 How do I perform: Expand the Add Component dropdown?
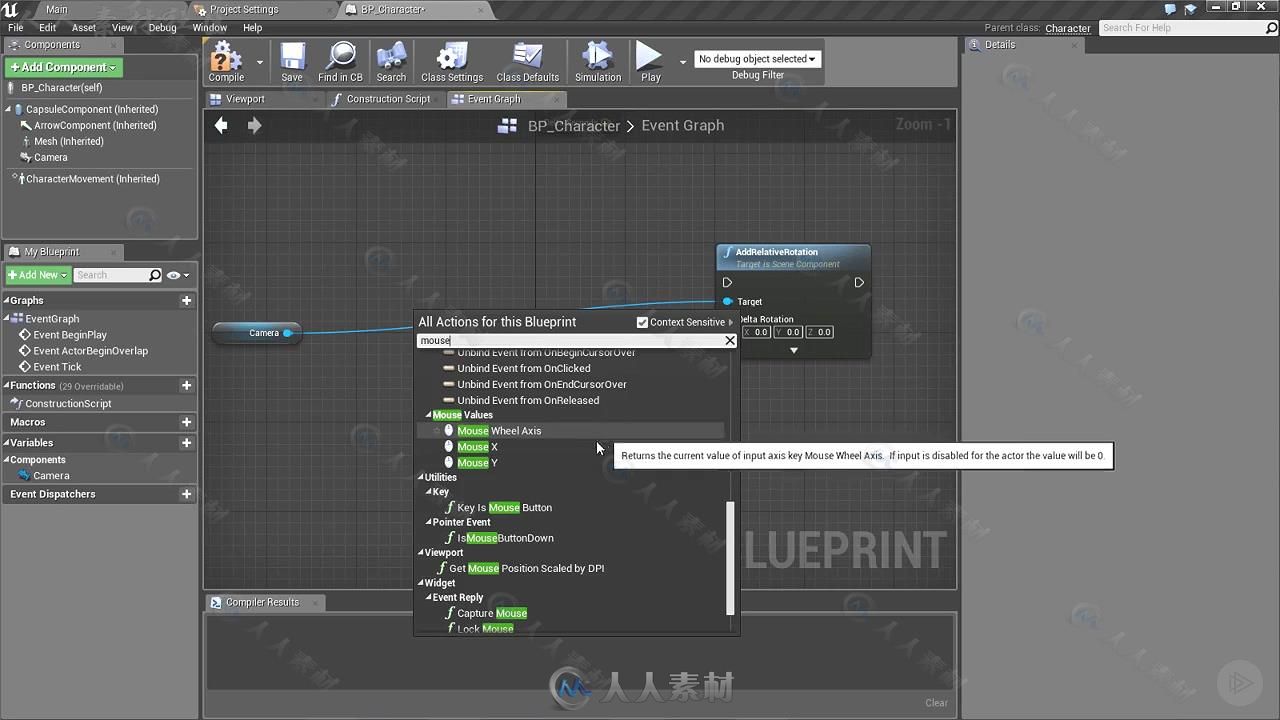(64, 67)
